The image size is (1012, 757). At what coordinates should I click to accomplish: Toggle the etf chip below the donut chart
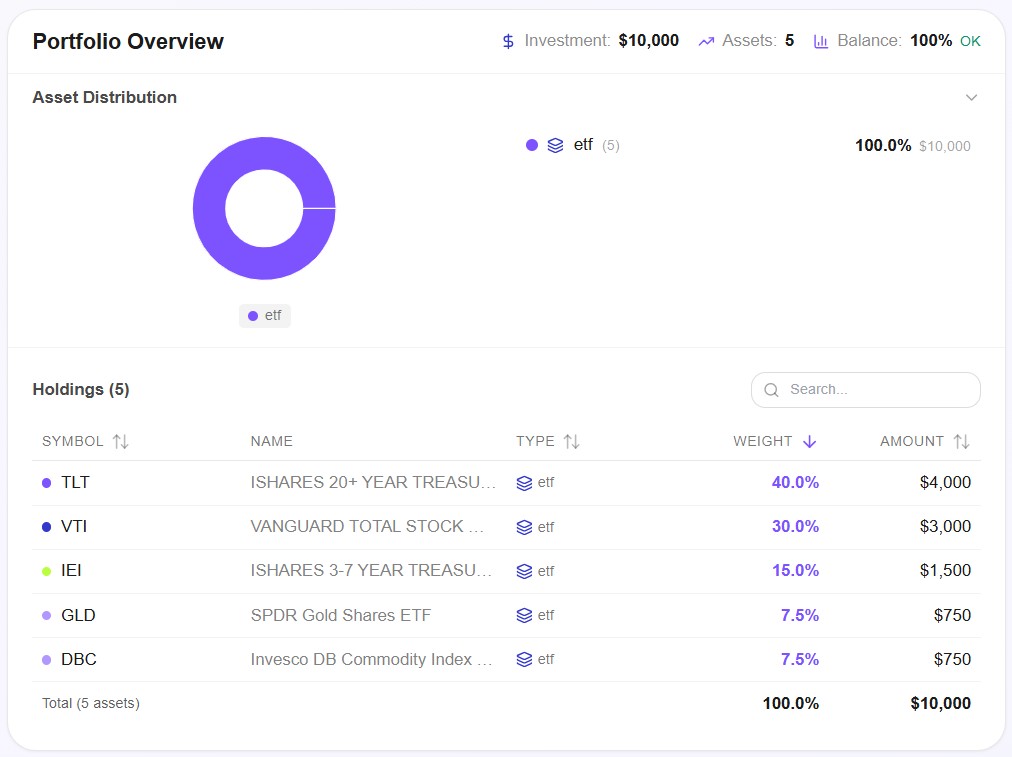tap(264, 315)
